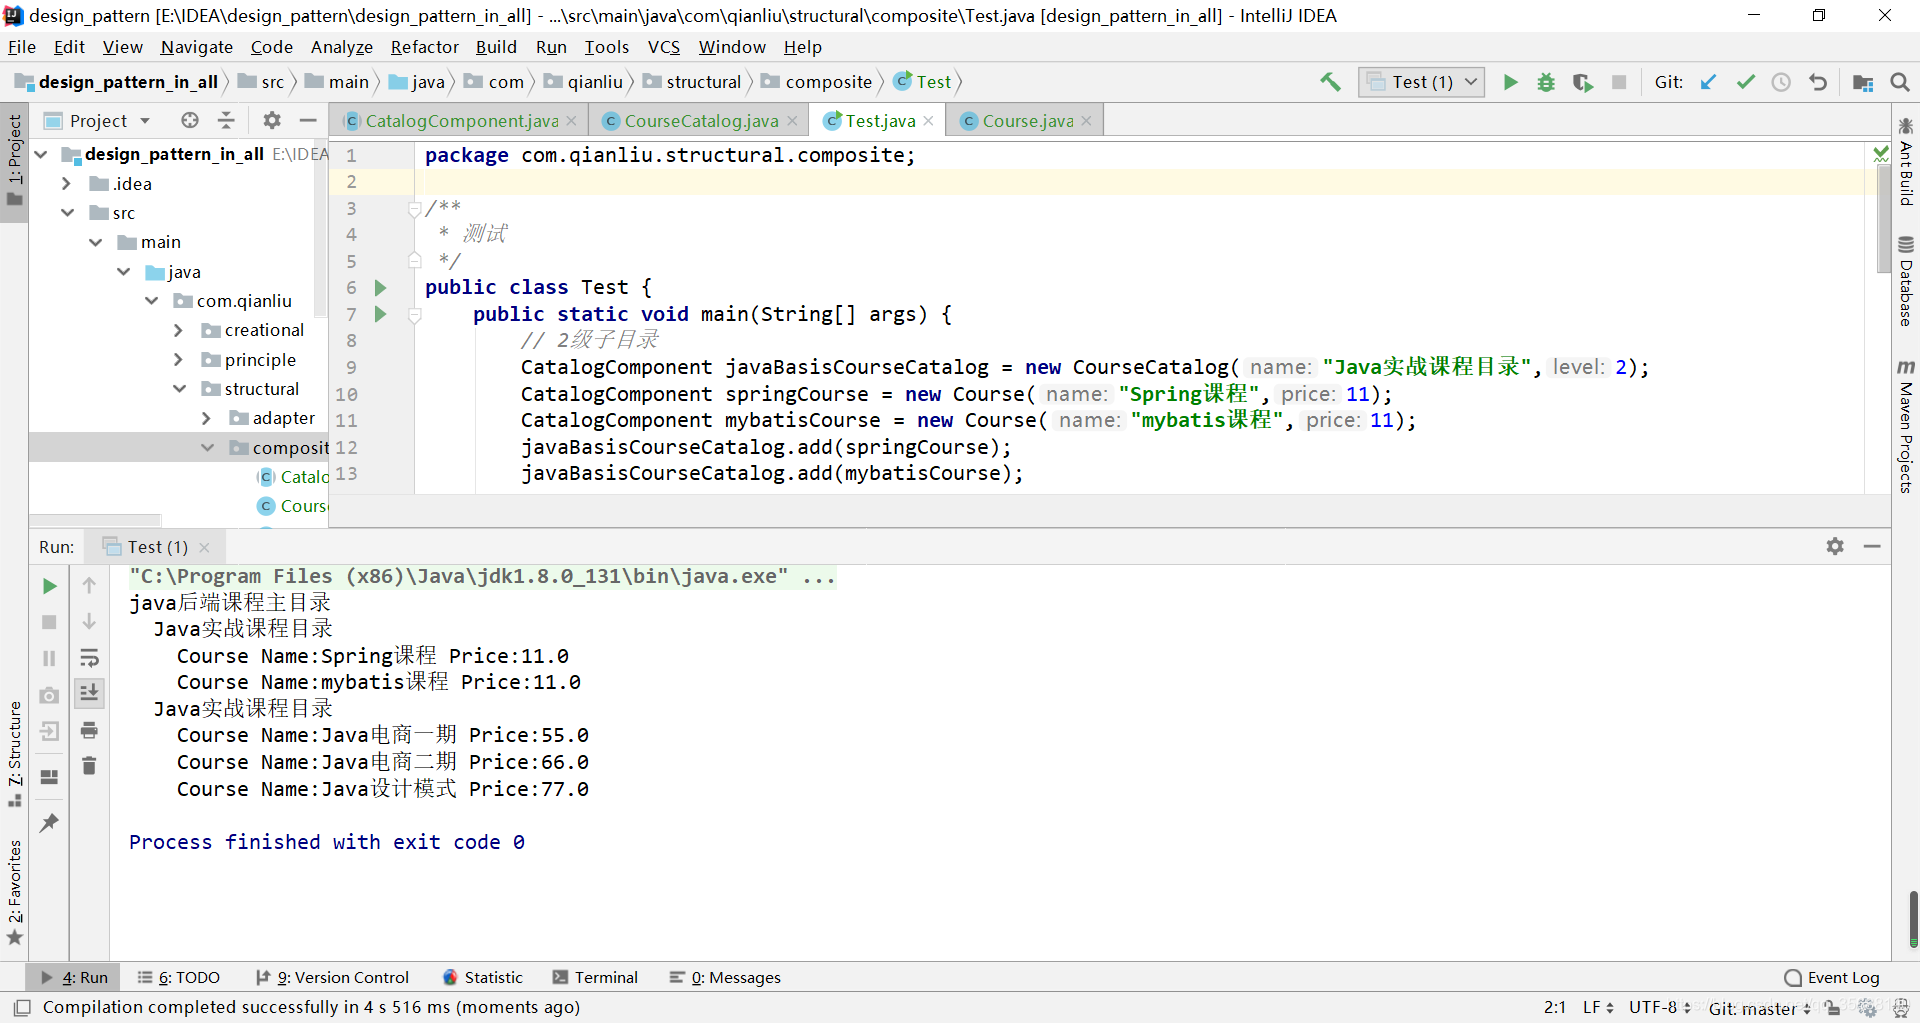
Task: Toggle the Z: Structure tool window
Action: tap(14, 753)
